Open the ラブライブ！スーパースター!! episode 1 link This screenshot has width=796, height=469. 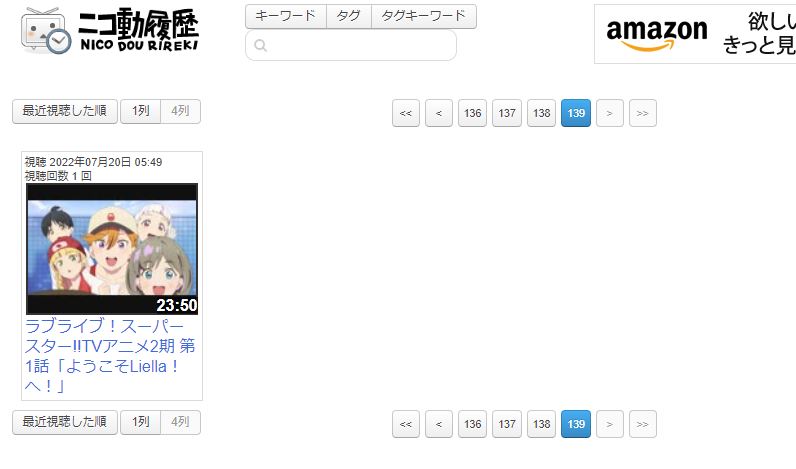[x=110, y=356]
